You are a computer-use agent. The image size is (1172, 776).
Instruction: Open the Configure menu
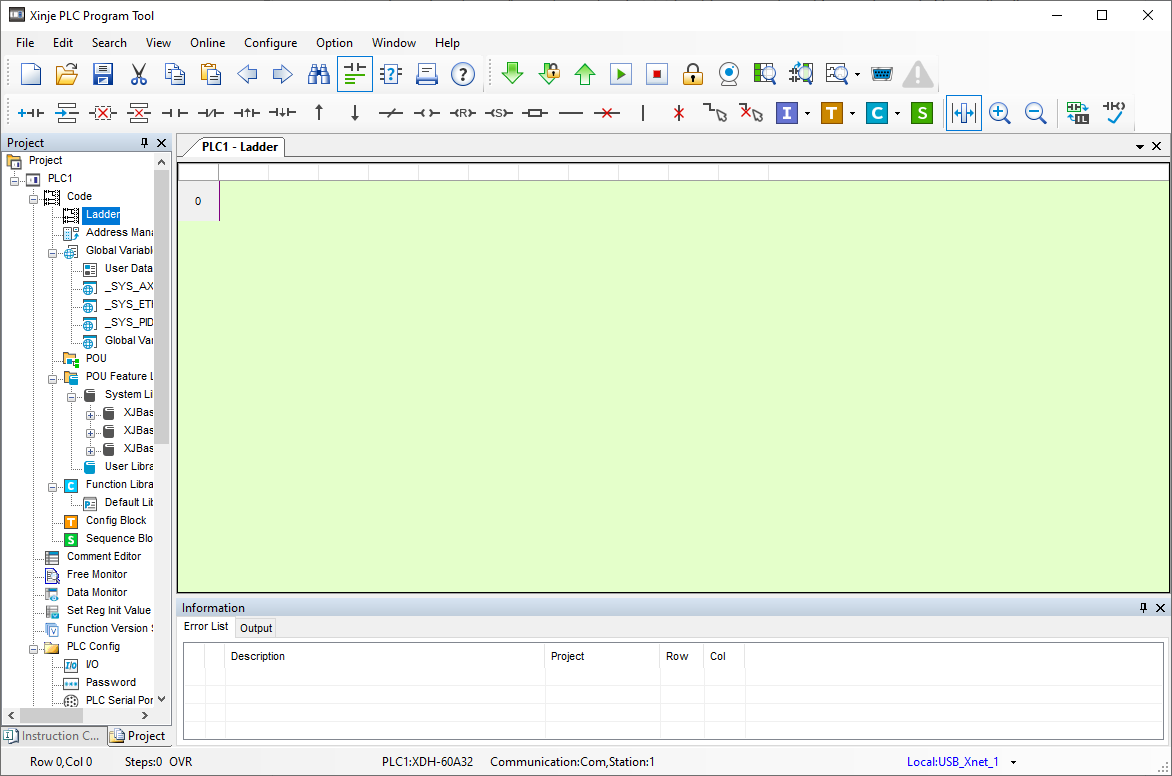(x=271, y=43)
